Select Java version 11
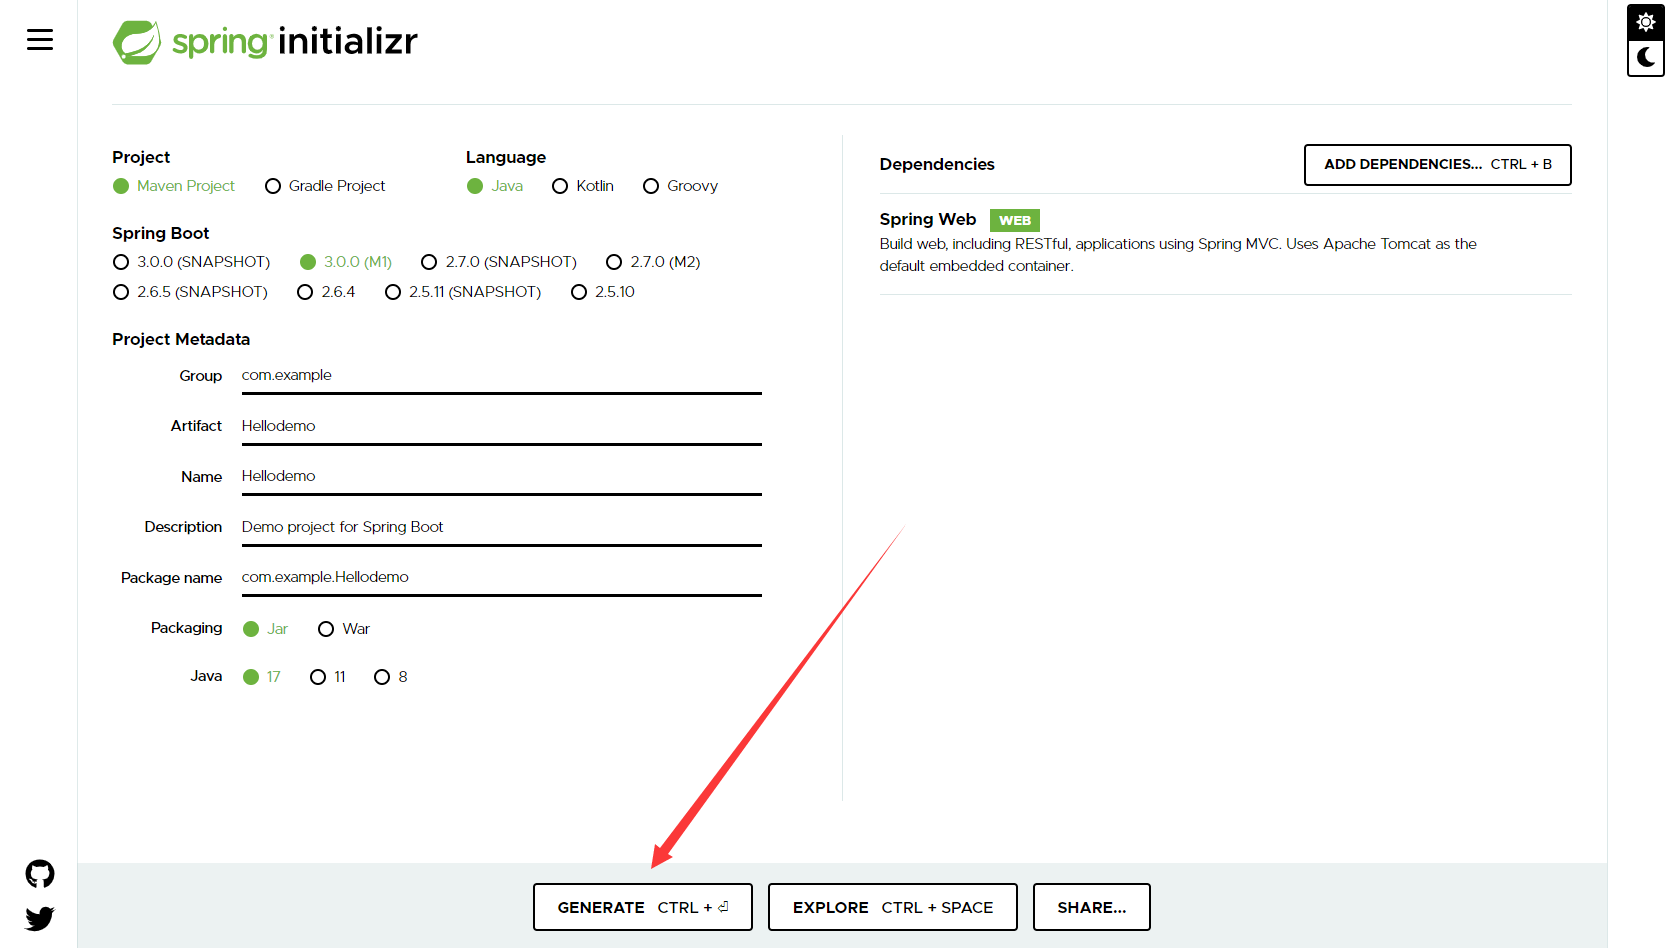 point(328,677)
